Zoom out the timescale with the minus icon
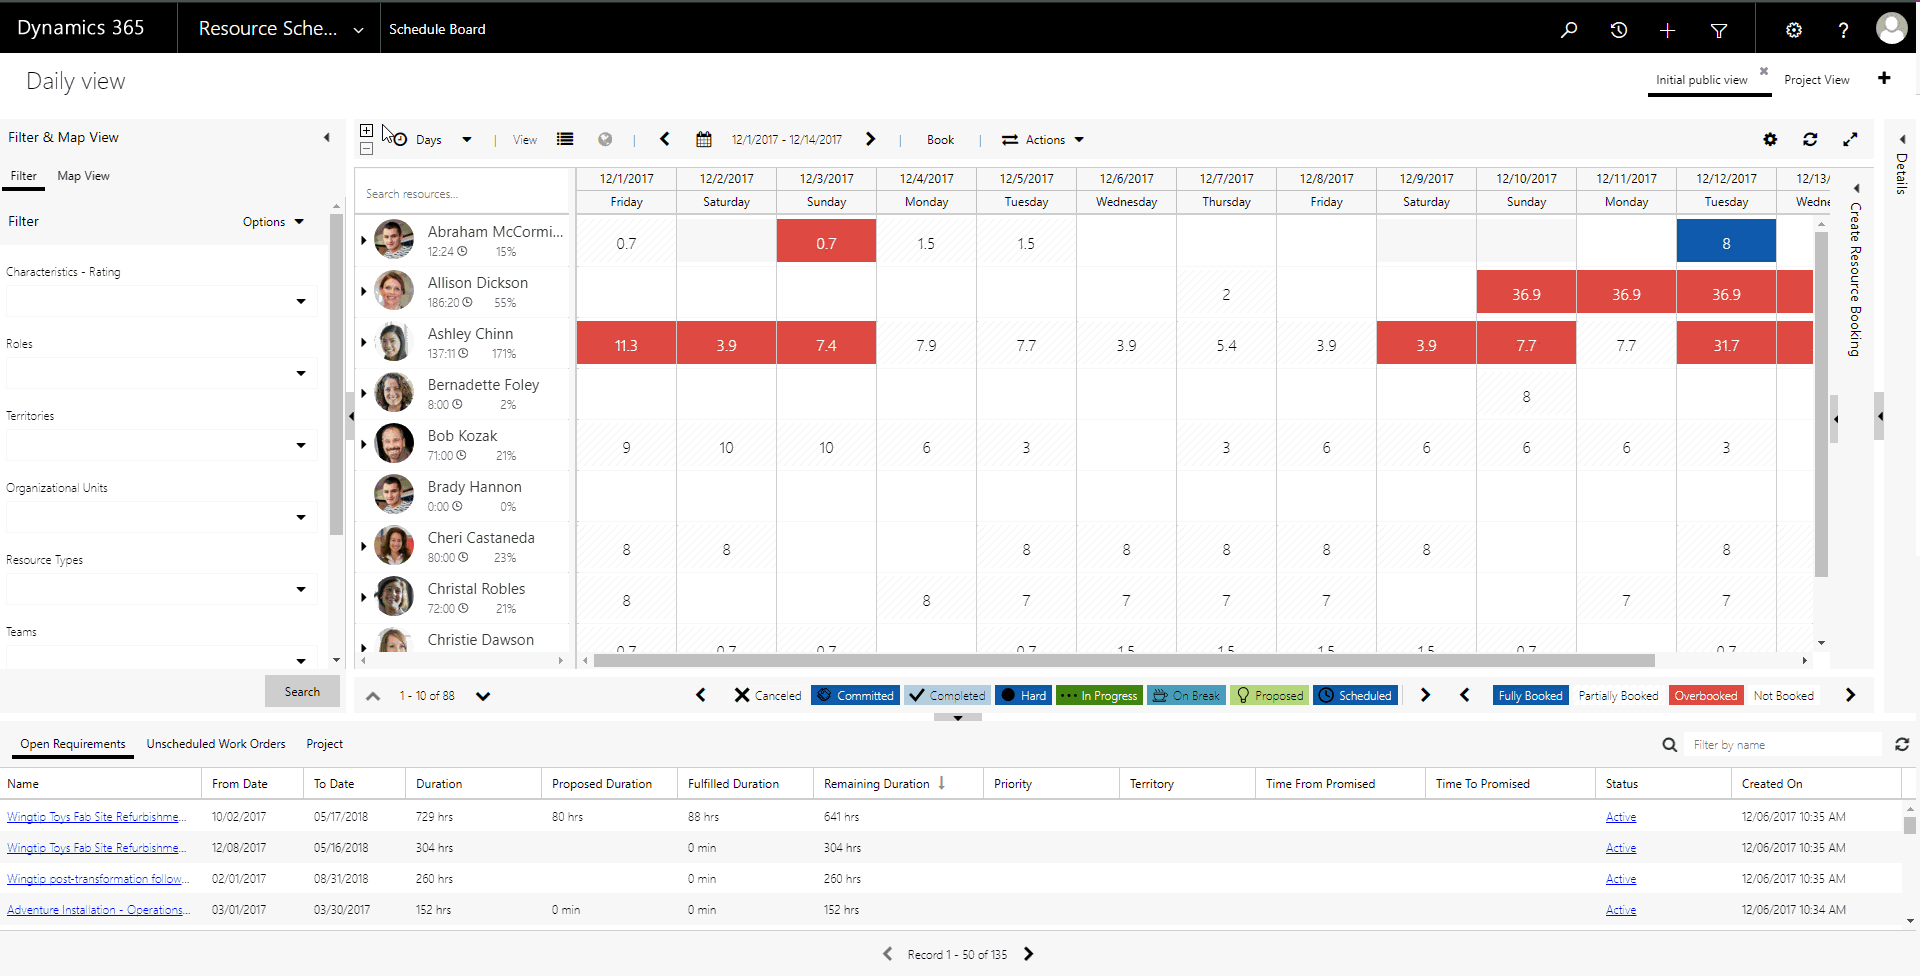The width and height of the screenshot is (1920, 976). [x=366, y=148]
